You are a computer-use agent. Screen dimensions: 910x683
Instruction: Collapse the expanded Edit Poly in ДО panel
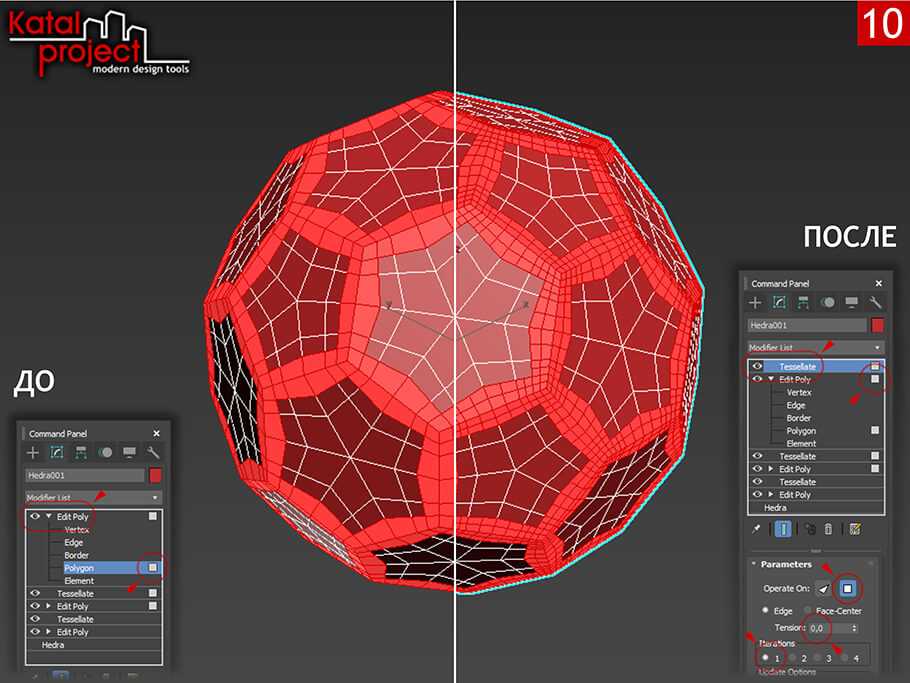(48, 516)
